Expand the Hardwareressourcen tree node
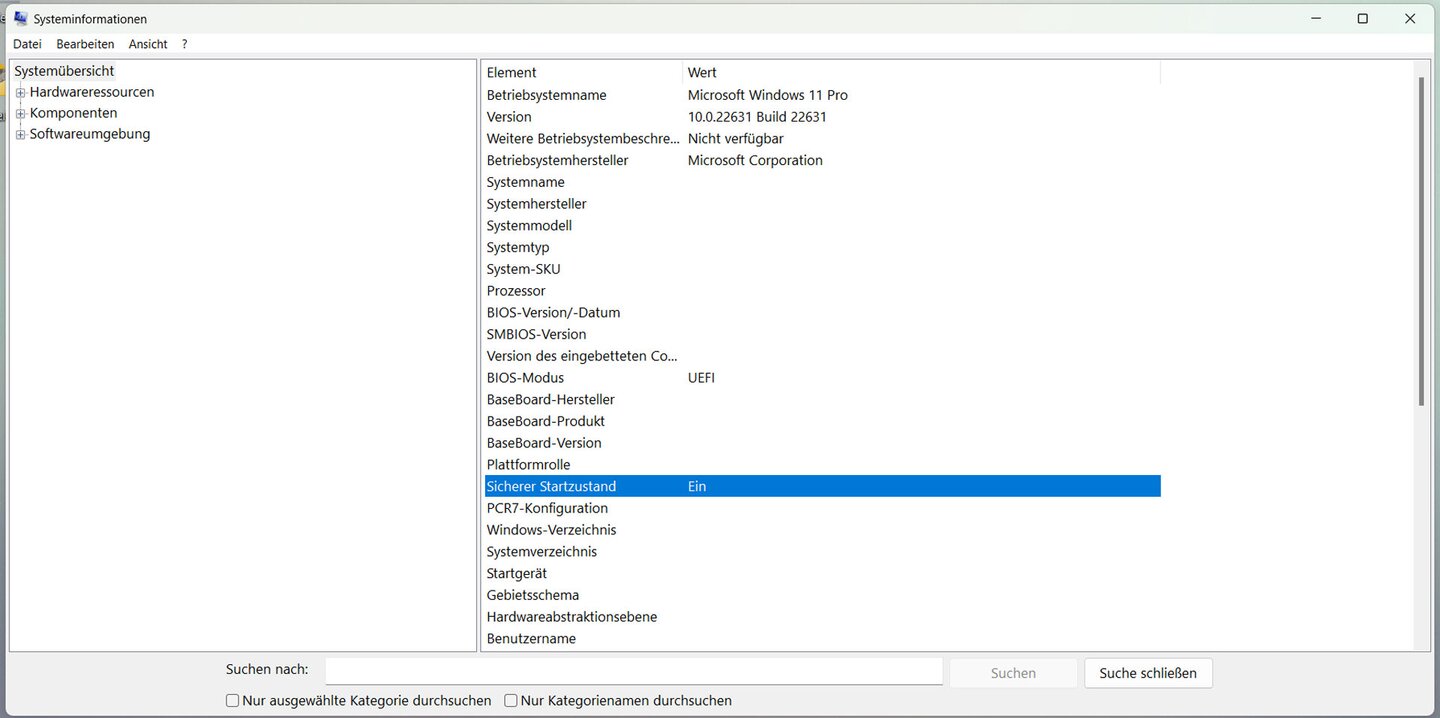Viewport: 1440px width, 718px height. [x=20, y=91]
